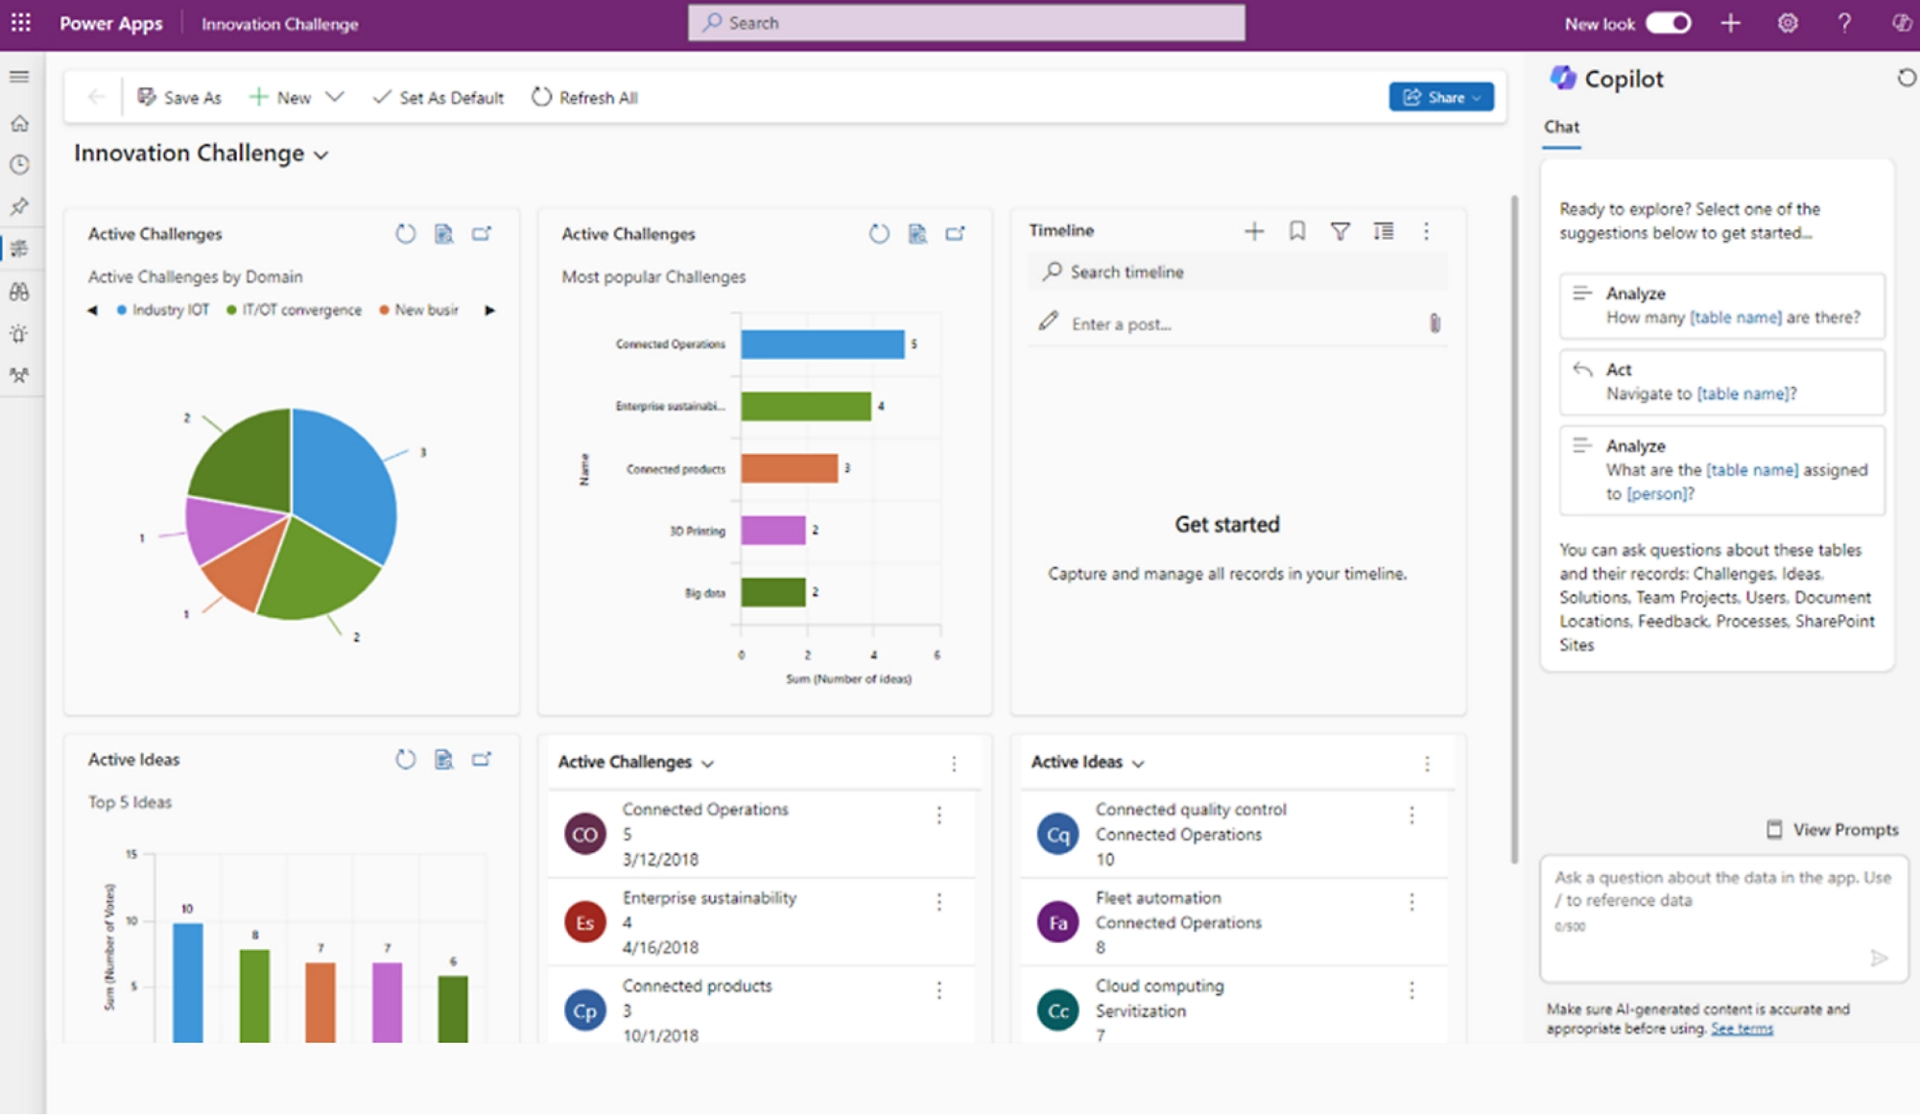Click the blue Connected Operations bar
The width and height of the screenshot is (1920, 1115).
tap(822, 344)
